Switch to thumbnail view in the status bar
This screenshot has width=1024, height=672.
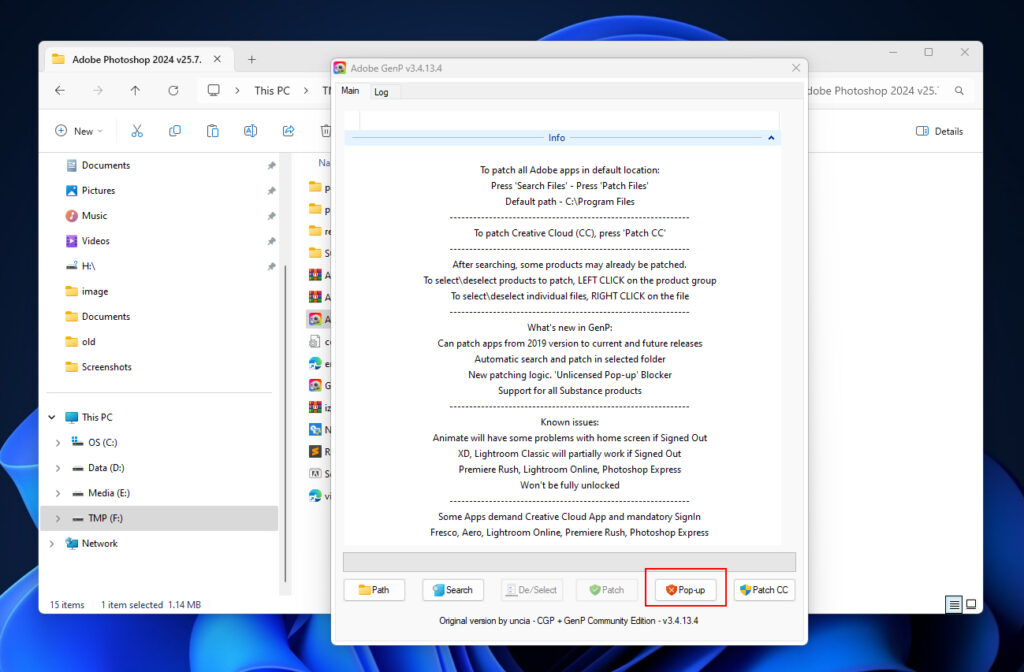click(x=970, y=604)
